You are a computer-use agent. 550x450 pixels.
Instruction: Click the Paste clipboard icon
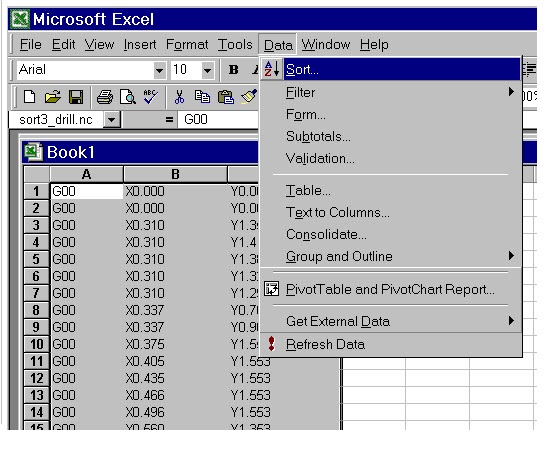[226, 97]
